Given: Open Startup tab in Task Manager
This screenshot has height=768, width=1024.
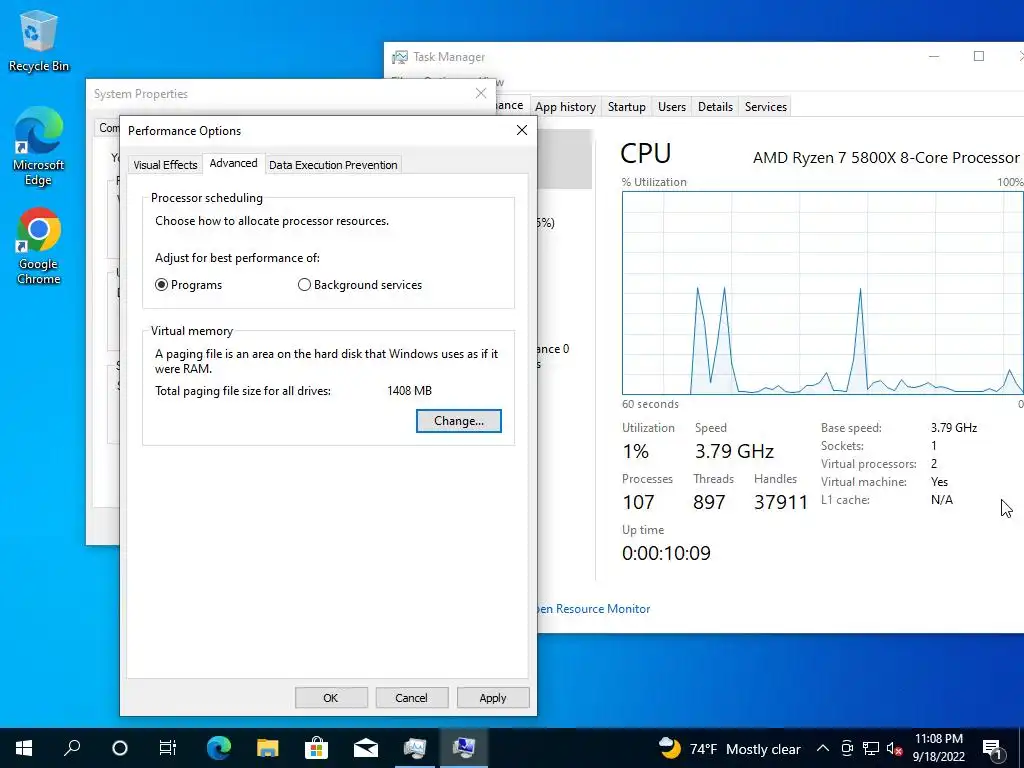Looking at the screenshot, I should pos(626,106).
